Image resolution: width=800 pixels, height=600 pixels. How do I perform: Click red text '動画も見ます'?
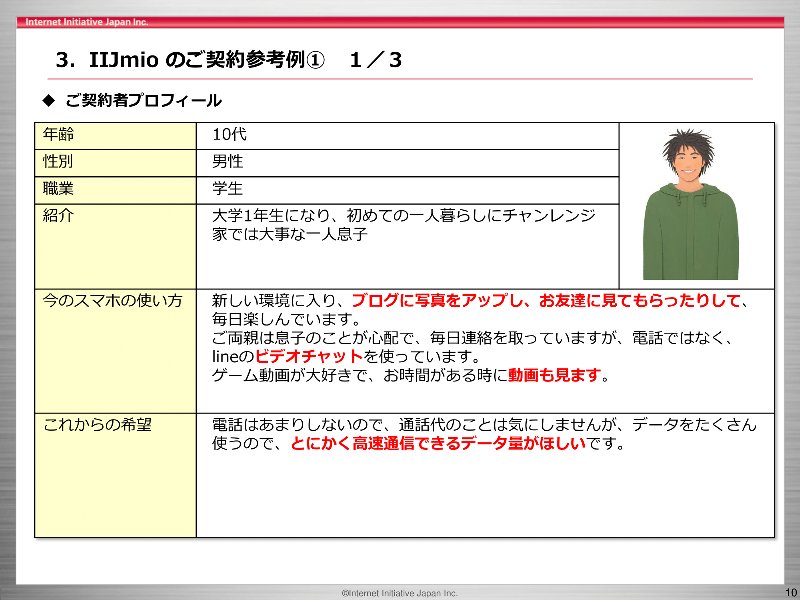pos(554,376)
